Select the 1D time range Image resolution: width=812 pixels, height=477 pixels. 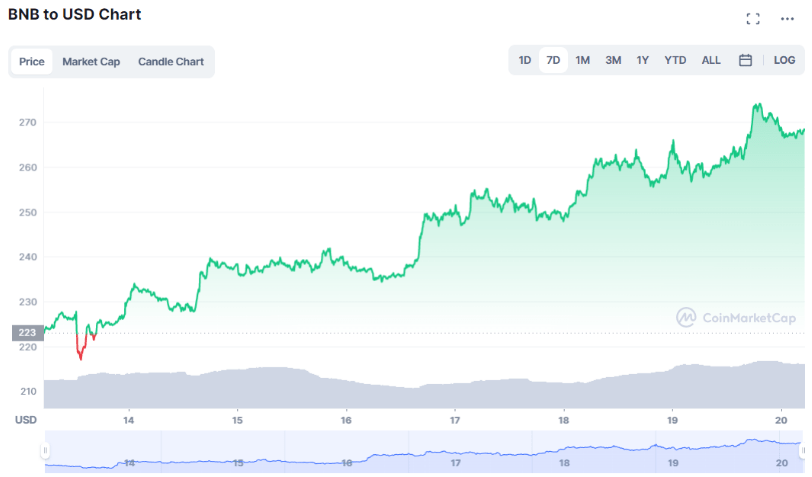click(x=525, y=61)
